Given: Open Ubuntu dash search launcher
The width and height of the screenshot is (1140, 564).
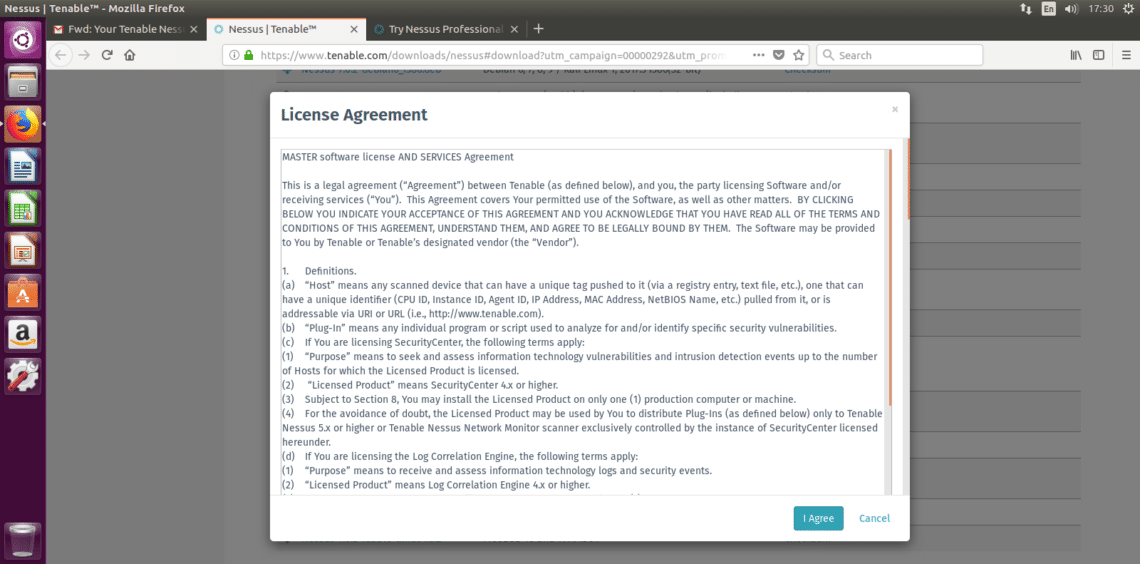Looking at the screenshot, I should click(23, 39).
